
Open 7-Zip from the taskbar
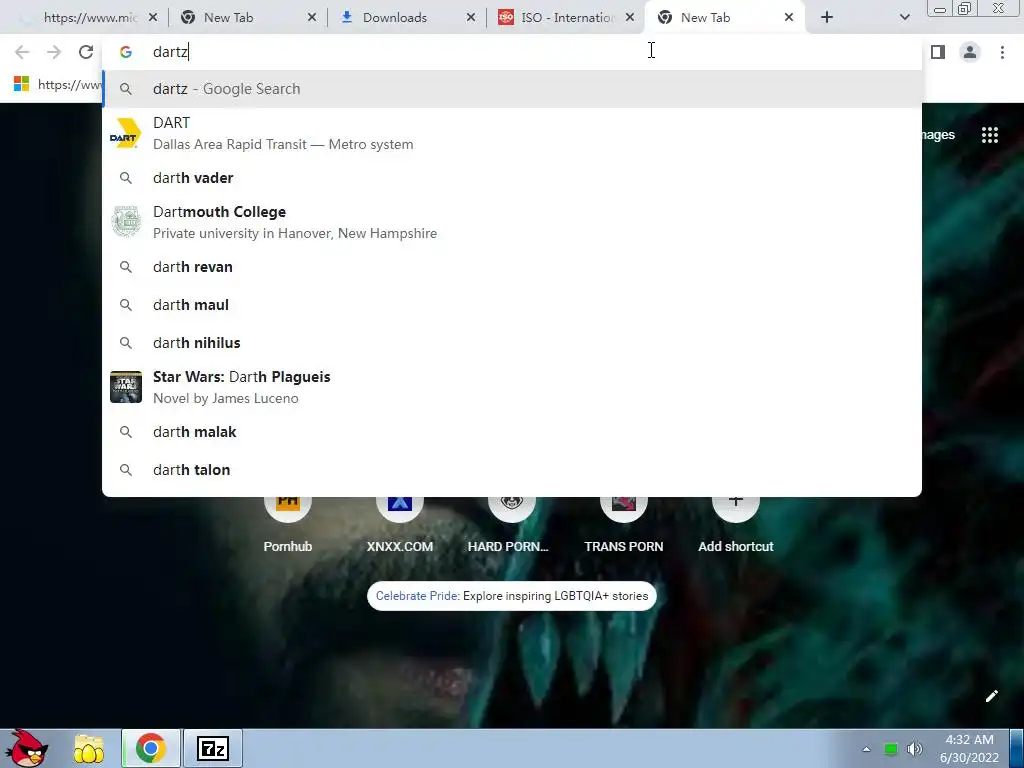click(213, 748)
